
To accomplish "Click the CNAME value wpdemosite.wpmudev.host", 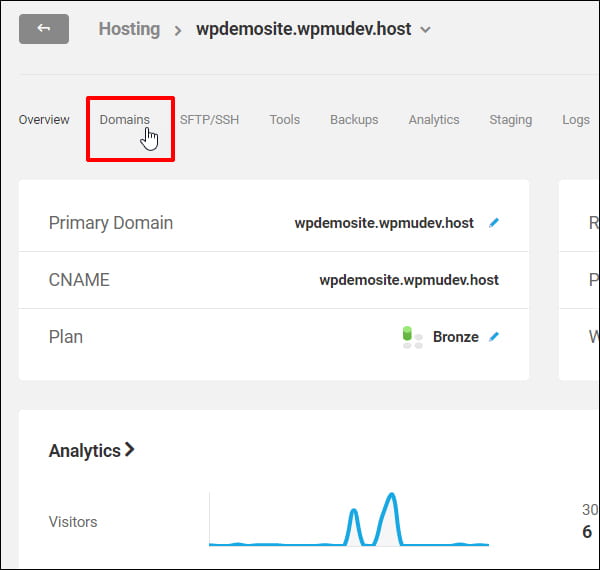I will pyautogui.click(x=409, y=280).
